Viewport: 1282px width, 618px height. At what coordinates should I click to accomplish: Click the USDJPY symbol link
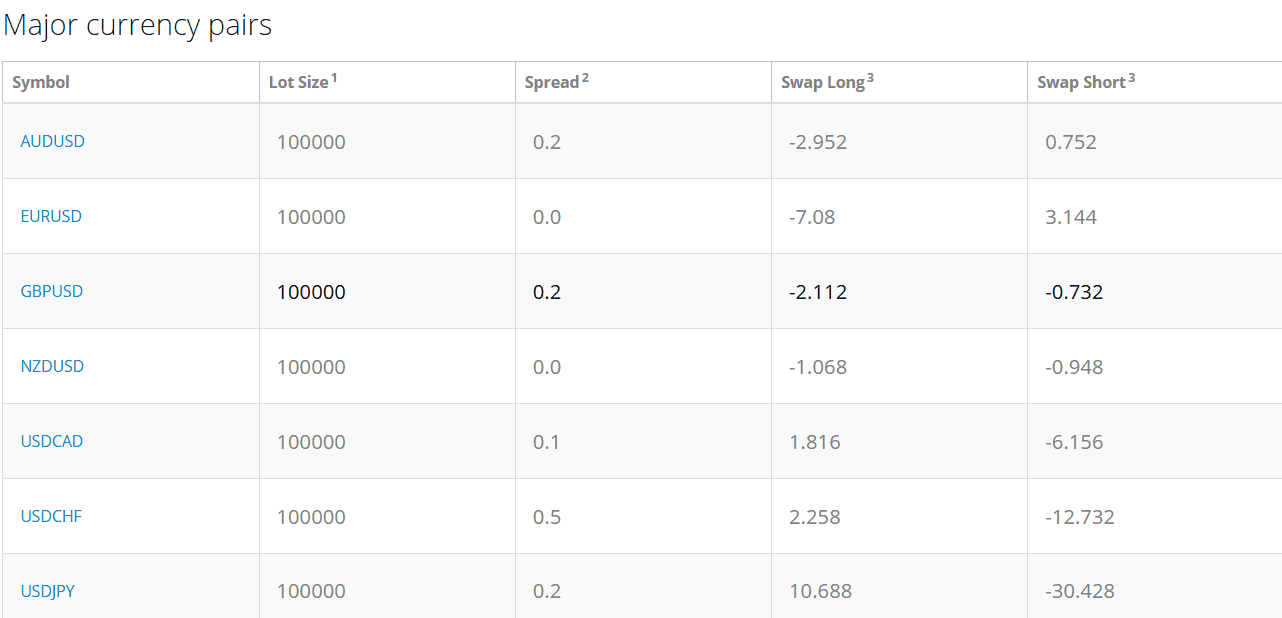[x=47, y=591]
